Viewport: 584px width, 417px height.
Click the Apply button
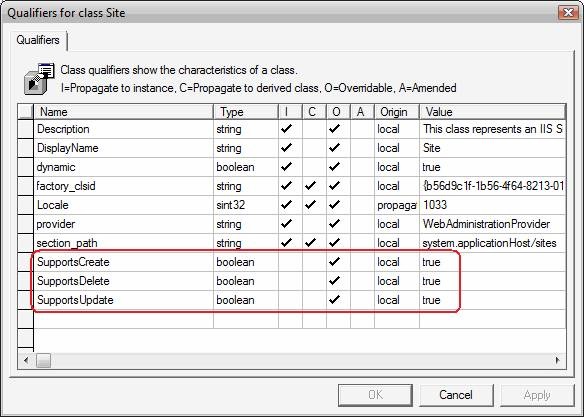[x=537, y=395]
